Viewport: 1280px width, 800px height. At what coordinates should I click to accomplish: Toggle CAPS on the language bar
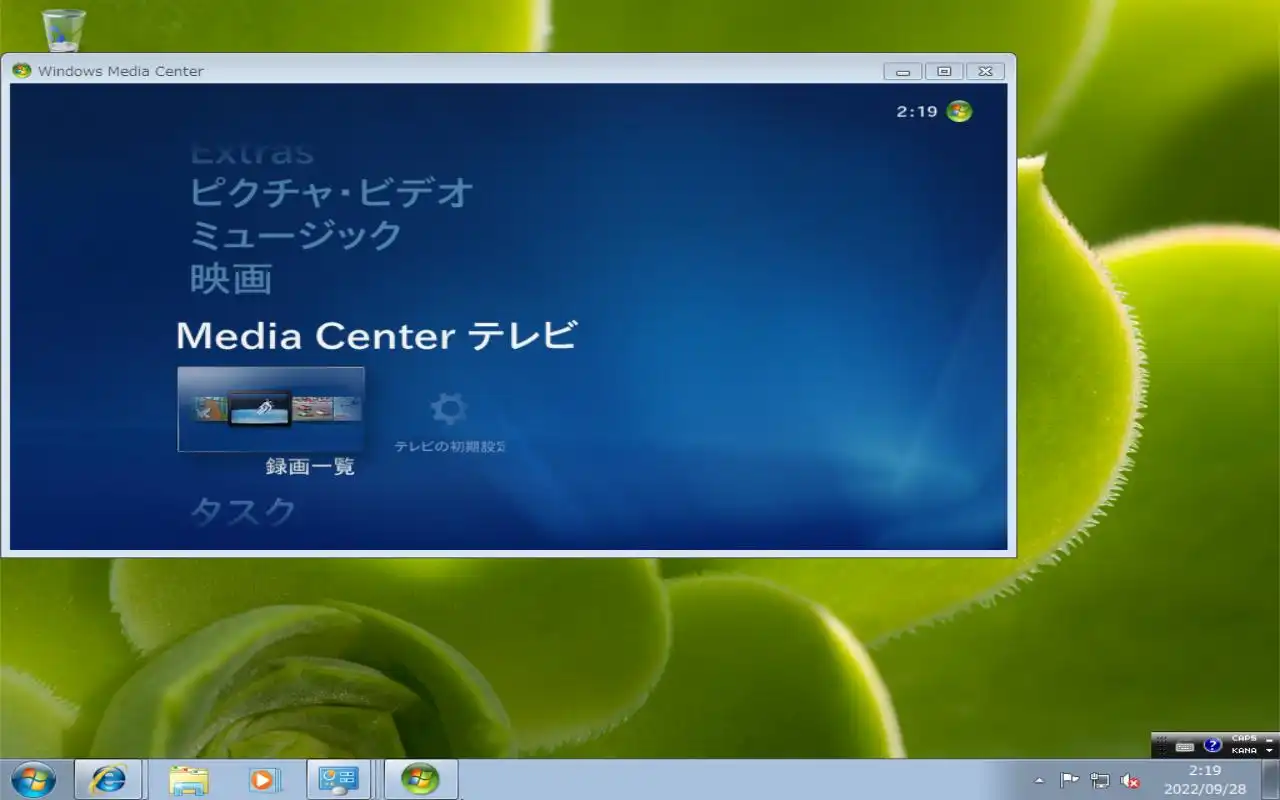(x=1244, y=739)
